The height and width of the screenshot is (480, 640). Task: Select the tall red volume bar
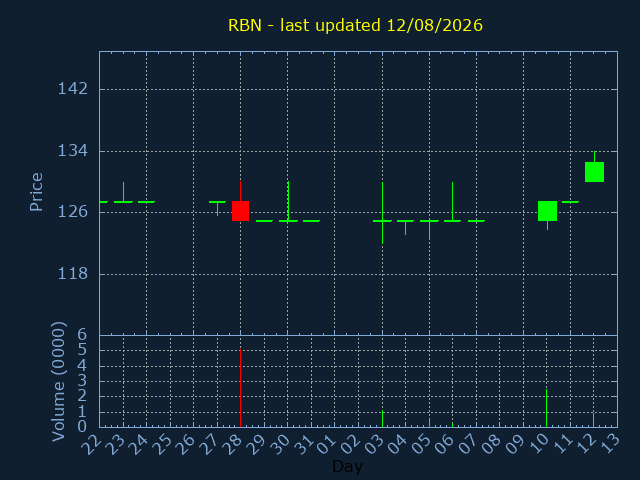[x=240, y=388]
